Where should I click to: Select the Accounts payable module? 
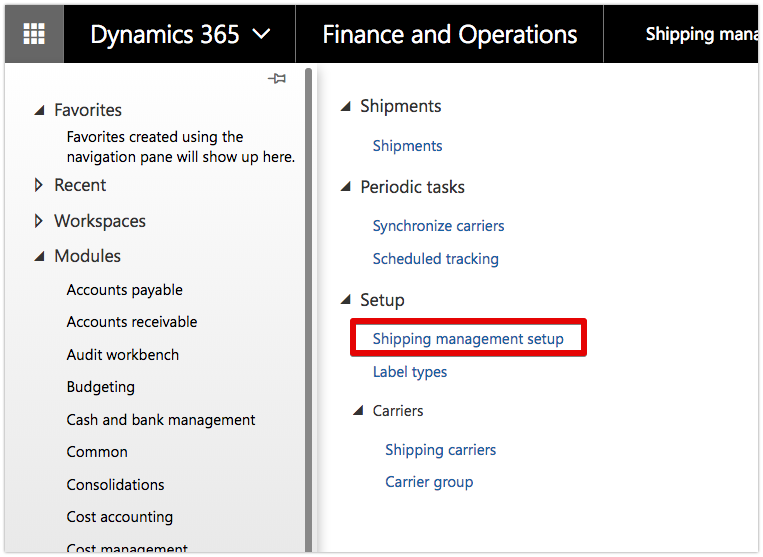pos(125,290)
